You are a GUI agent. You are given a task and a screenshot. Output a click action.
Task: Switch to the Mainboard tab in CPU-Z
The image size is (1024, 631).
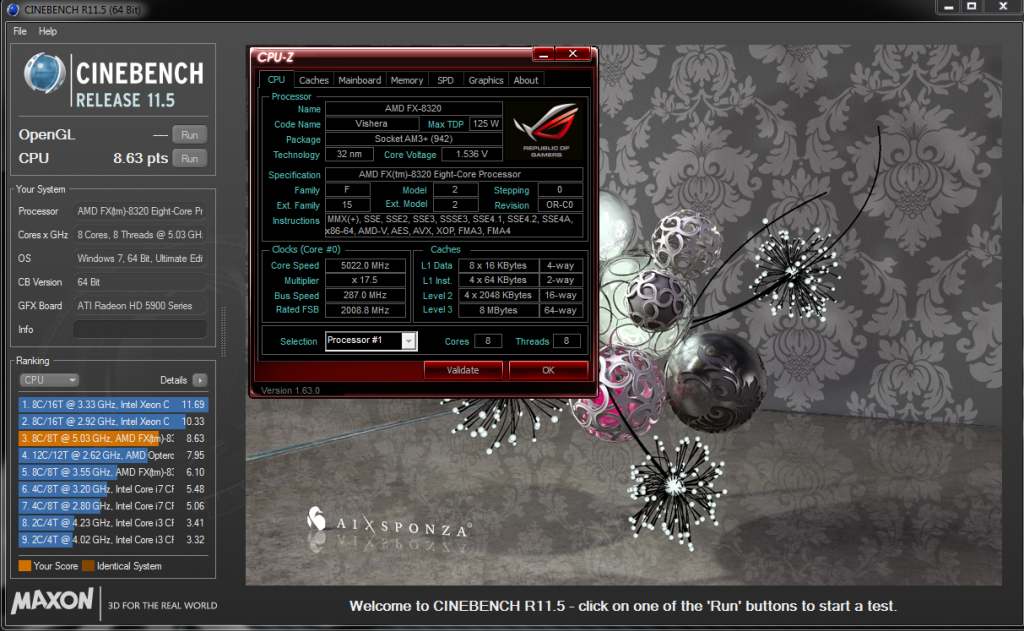click(359, 80)
